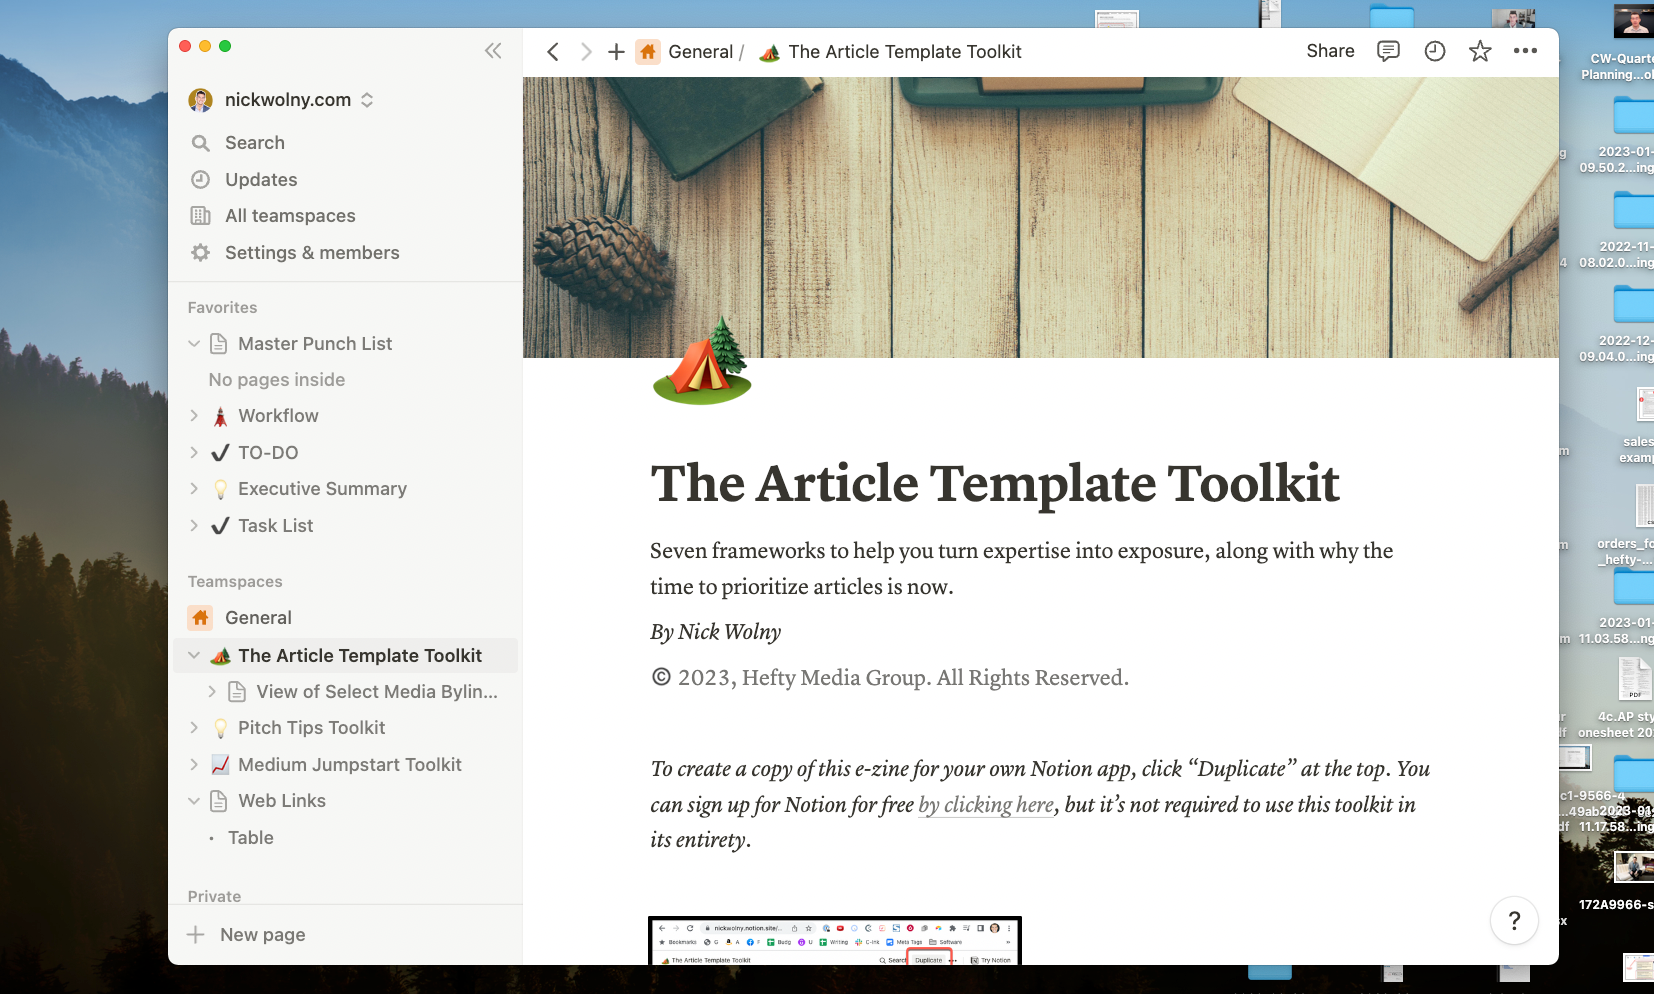
Task: Click the Workflow rocket icon
Action: (x=220, y=416)
